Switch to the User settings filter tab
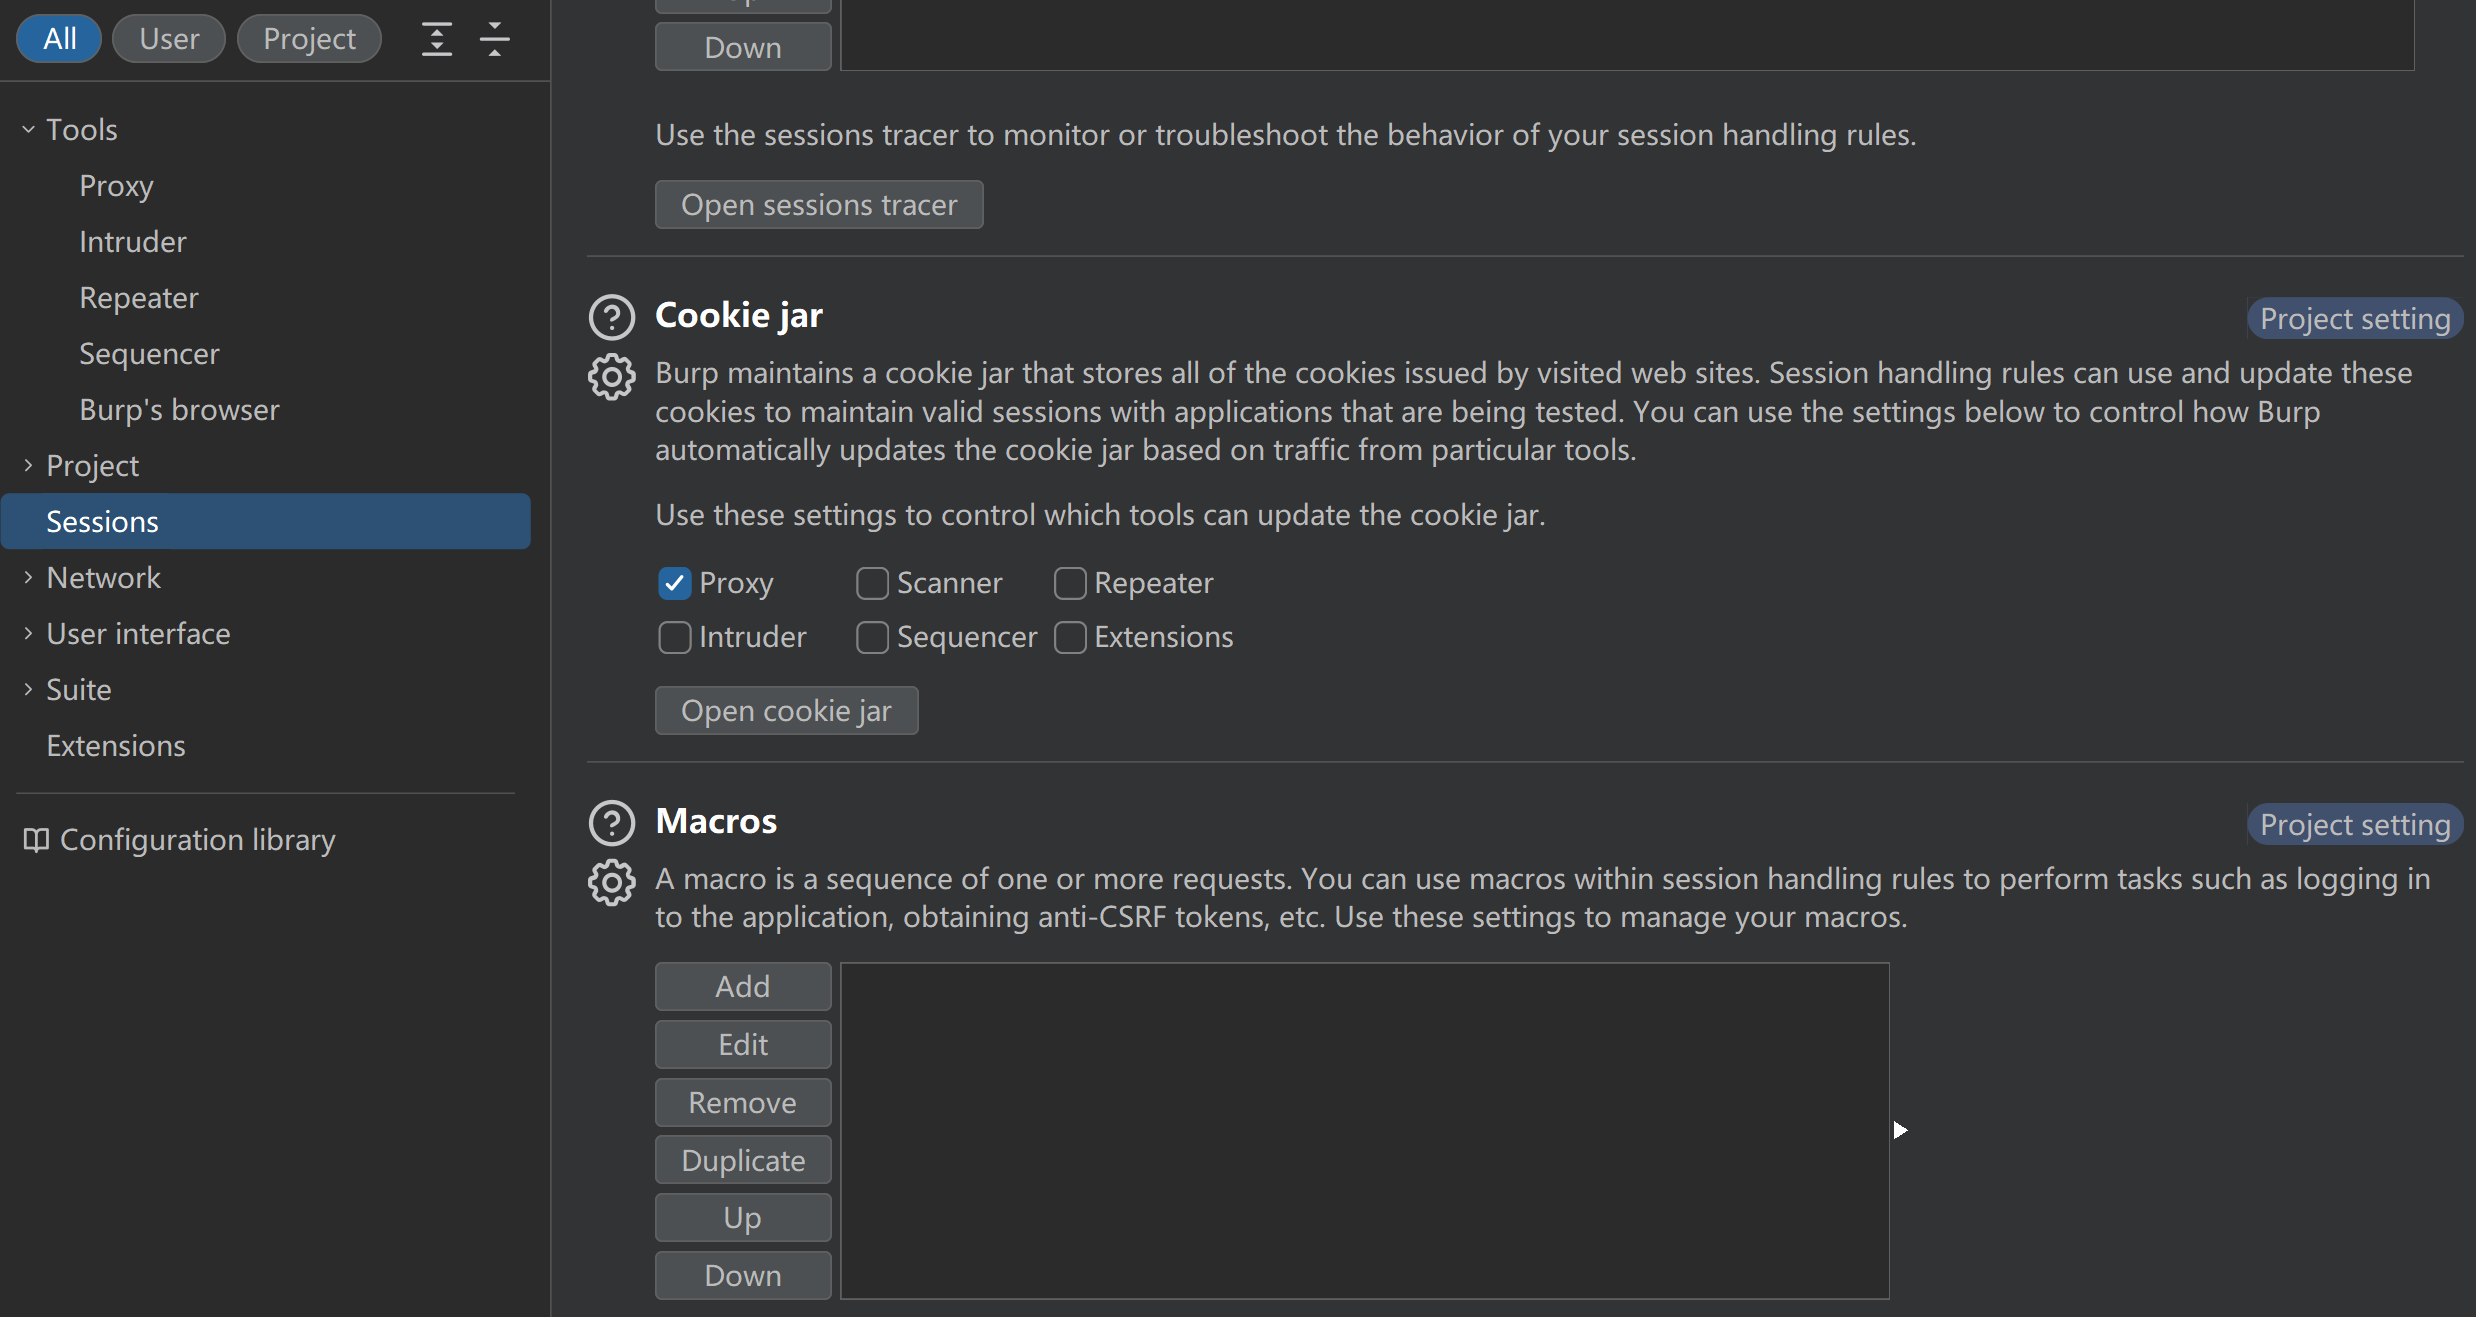The width and height of the screenshot is (2476, 1317). [x=169, y=39]
